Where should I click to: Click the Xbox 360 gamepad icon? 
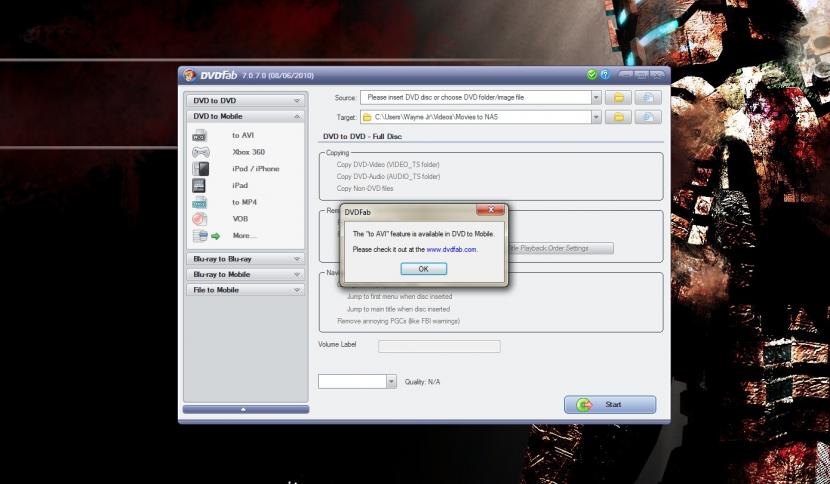[200, 153]
